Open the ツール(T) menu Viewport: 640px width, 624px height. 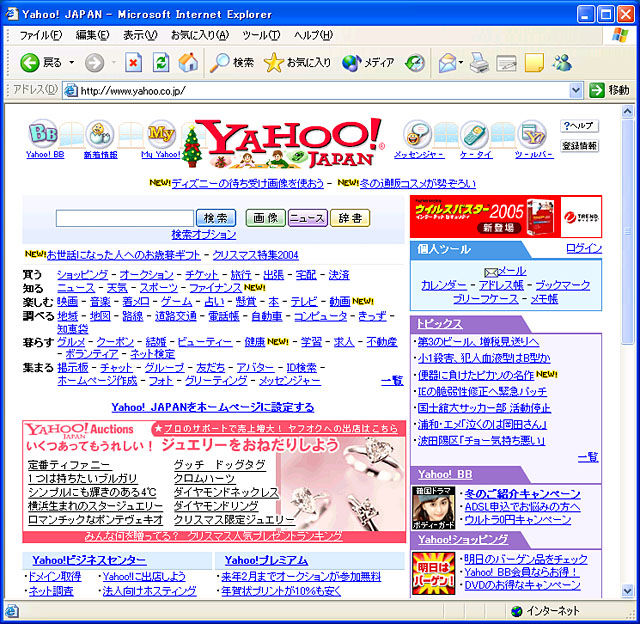[x=261, y=35]
